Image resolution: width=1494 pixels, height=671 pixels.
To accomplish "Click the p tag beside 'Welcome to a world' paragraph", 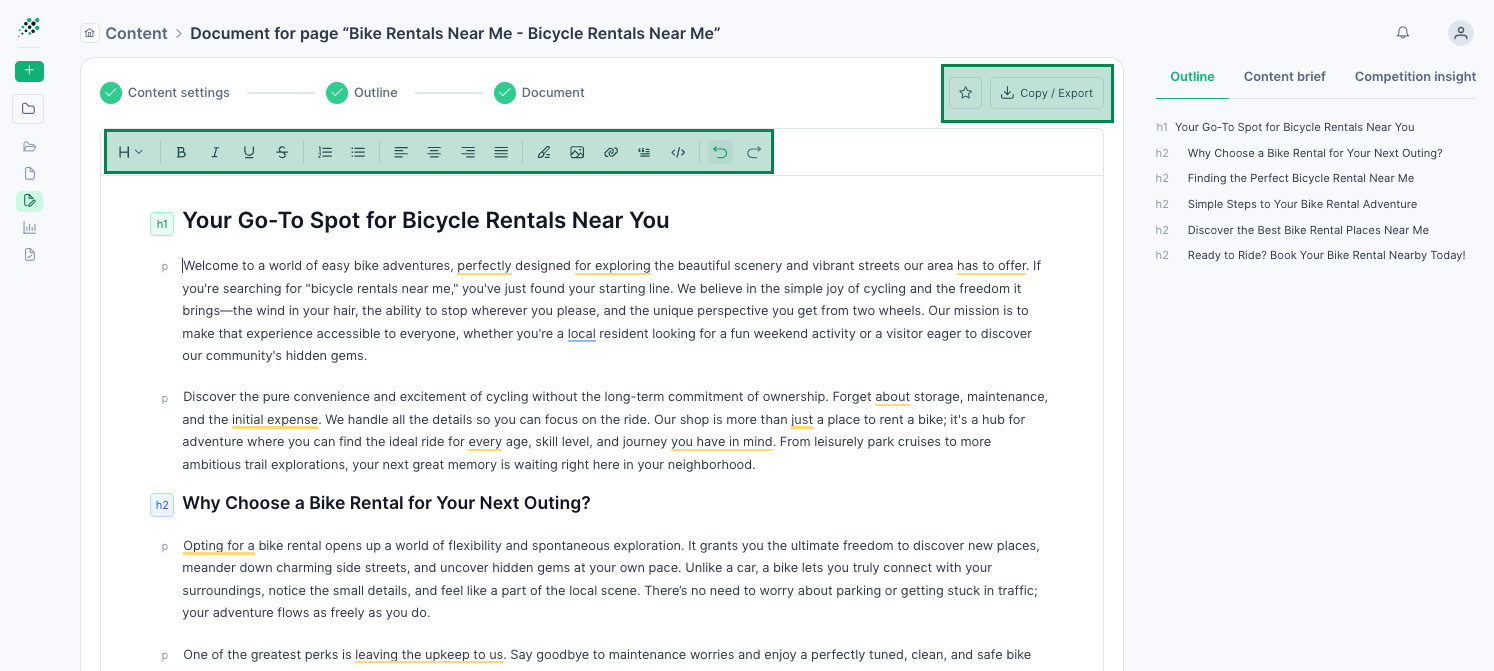I will [165, 267].
